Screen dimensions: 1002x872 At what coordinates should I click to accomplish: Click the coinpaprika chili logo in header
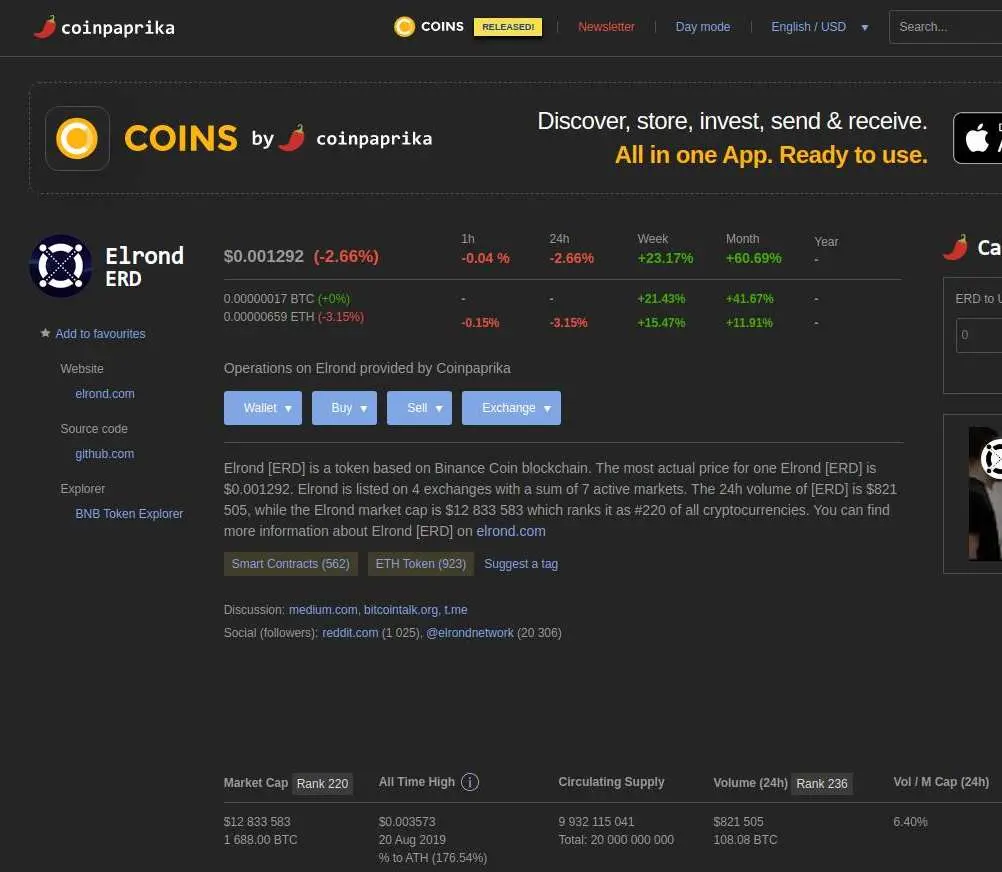[45, 27]
